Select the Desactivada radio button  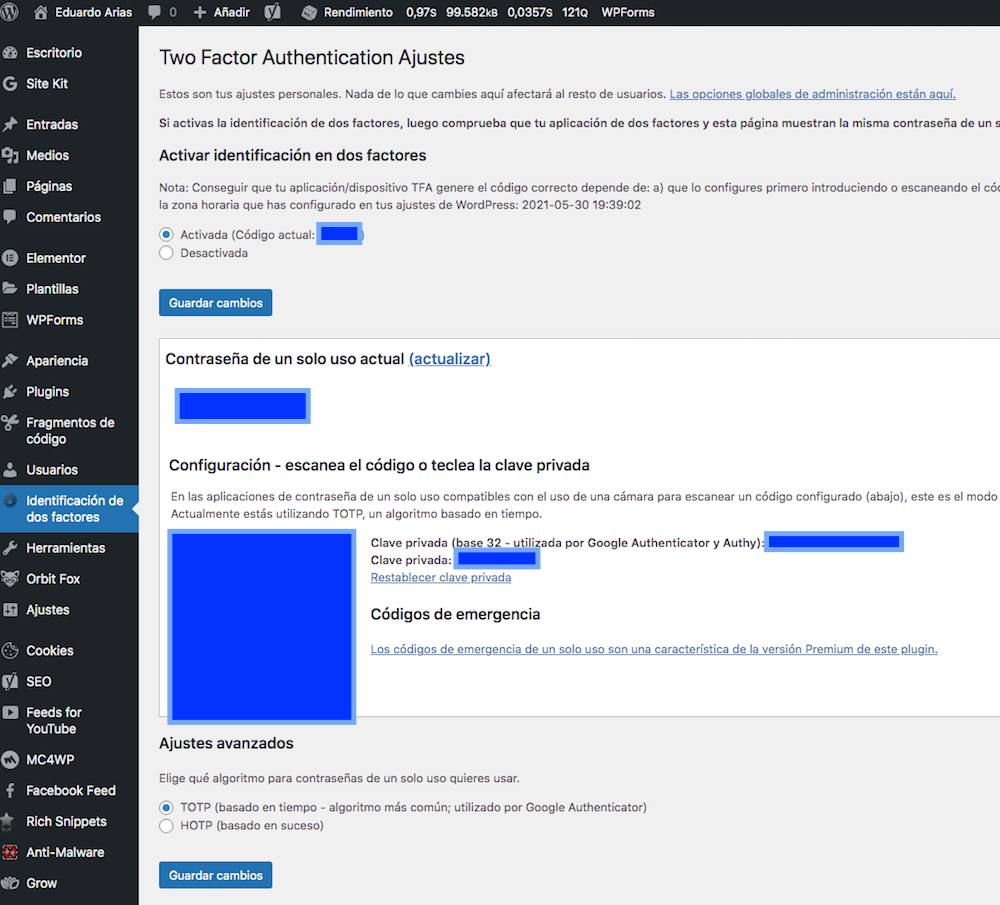click(167, 254)
